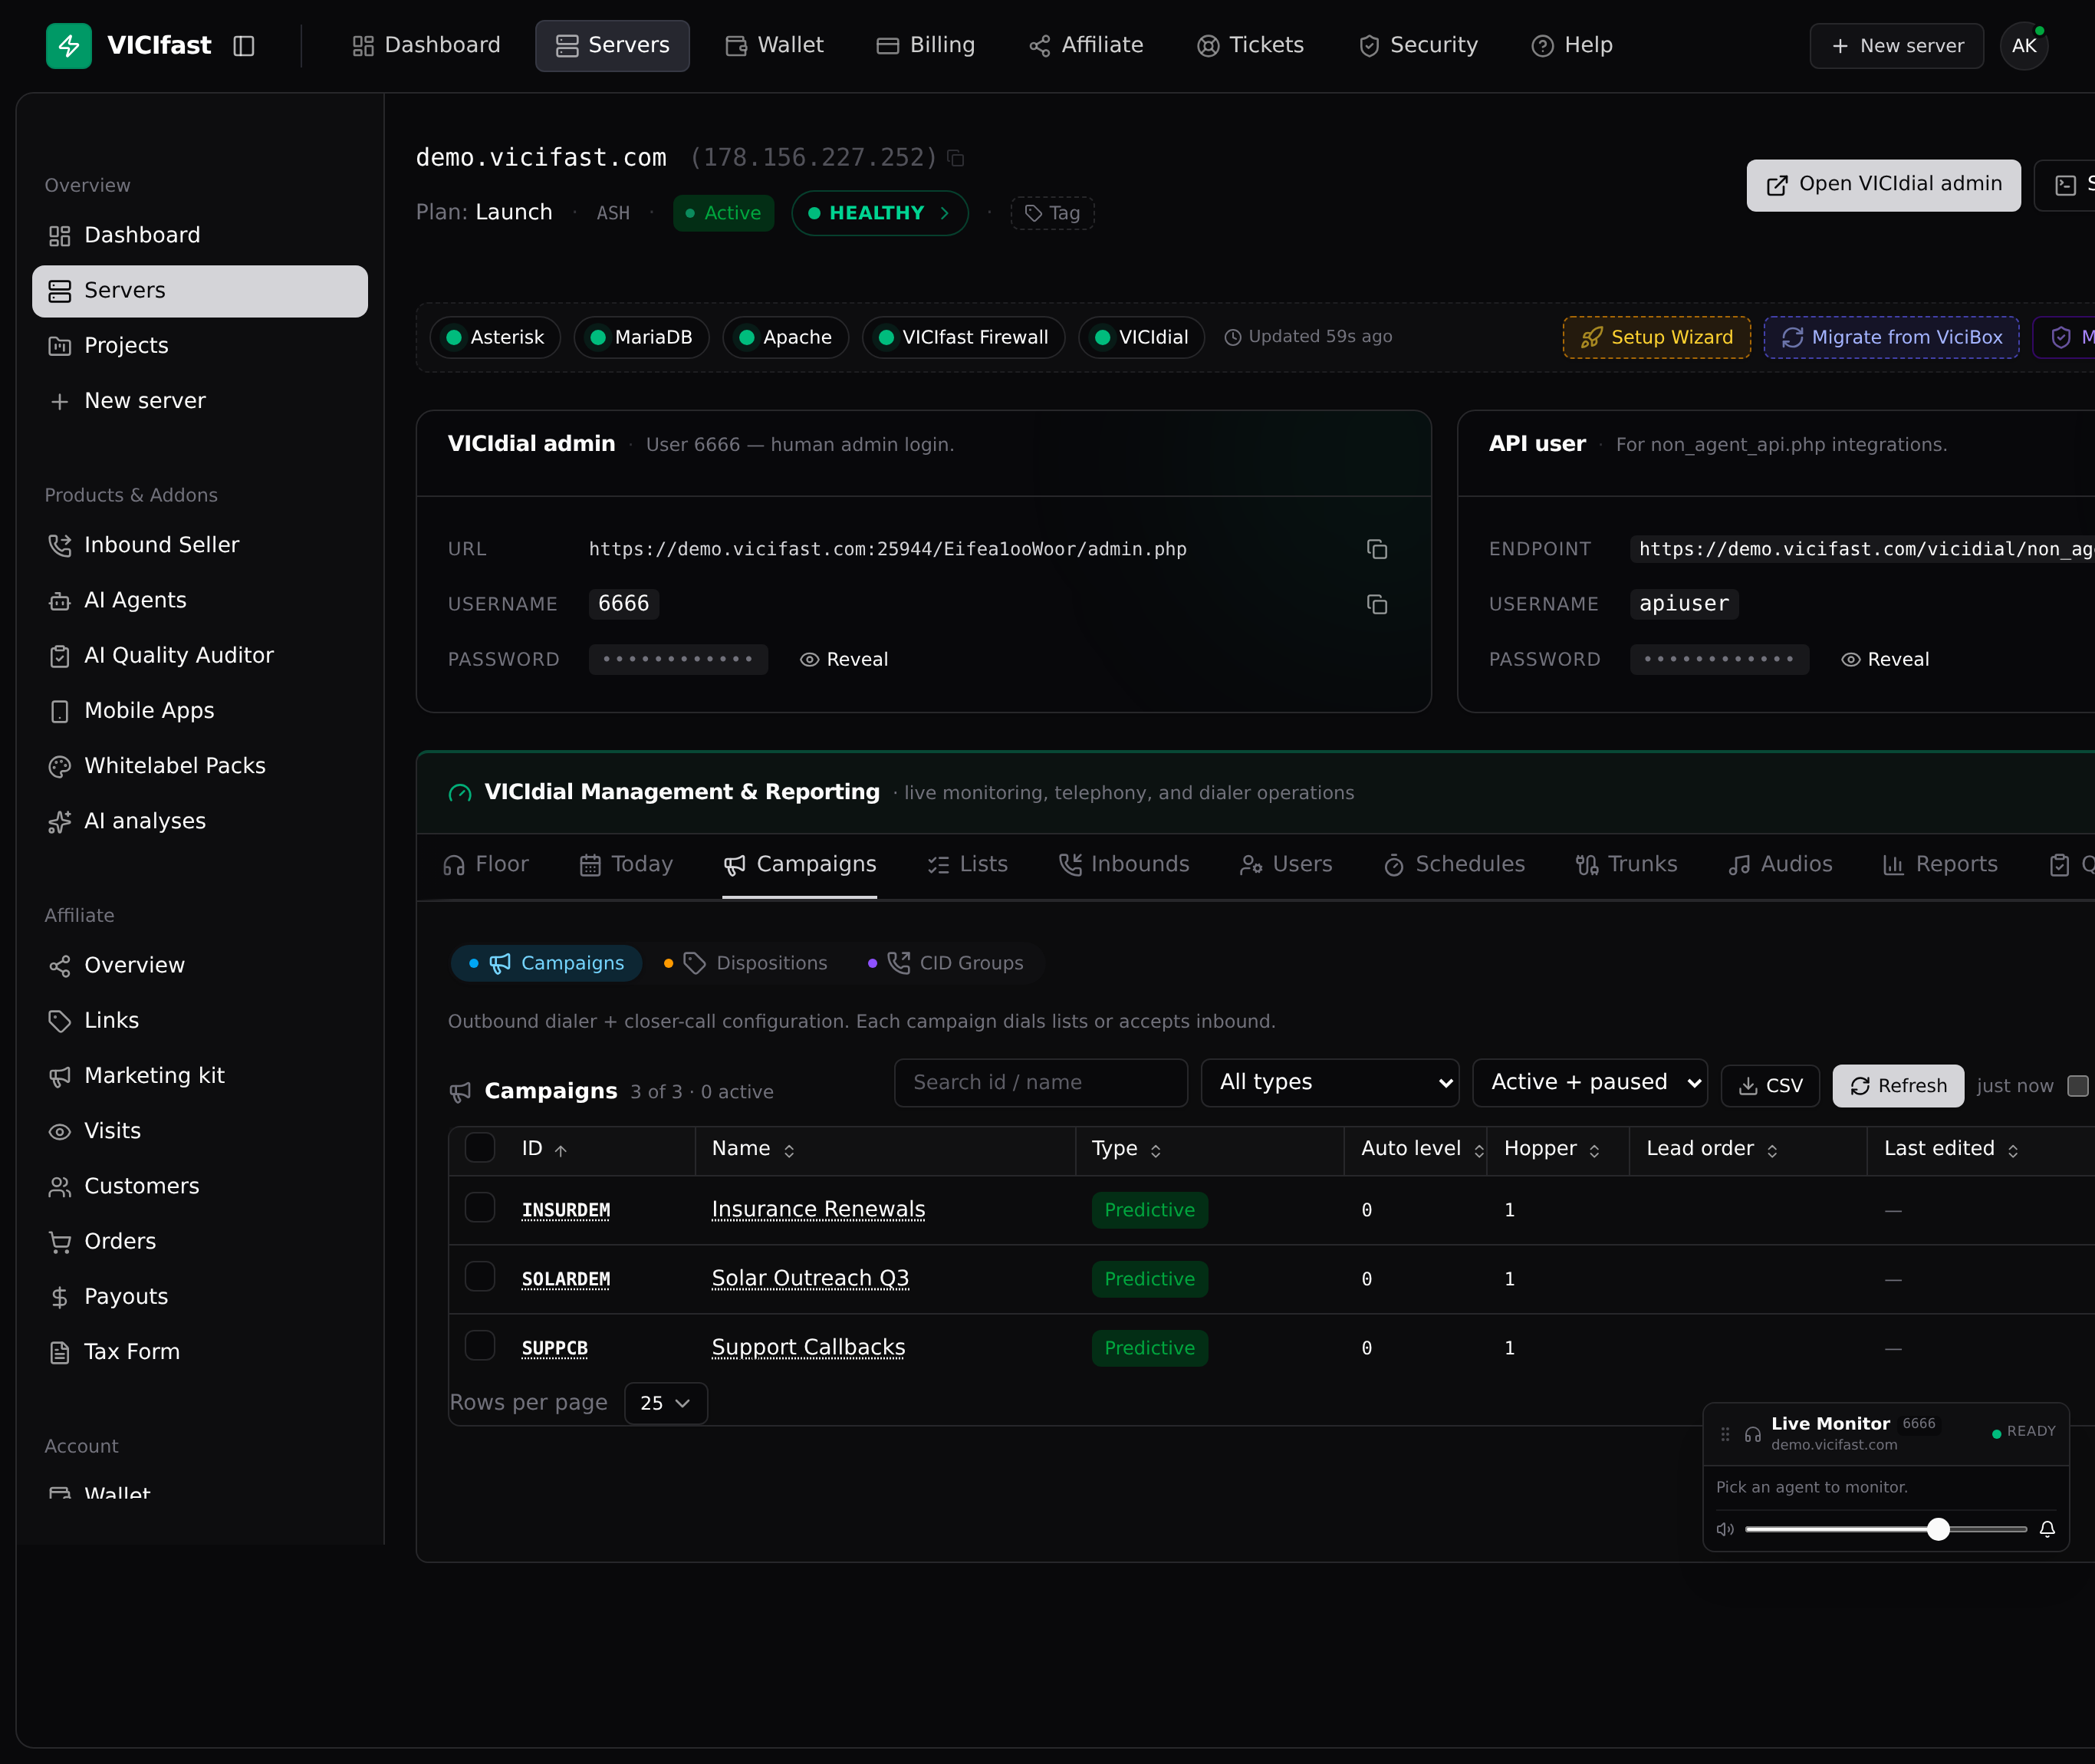Open affiliate Links in sidebar

pos(200,1020)
